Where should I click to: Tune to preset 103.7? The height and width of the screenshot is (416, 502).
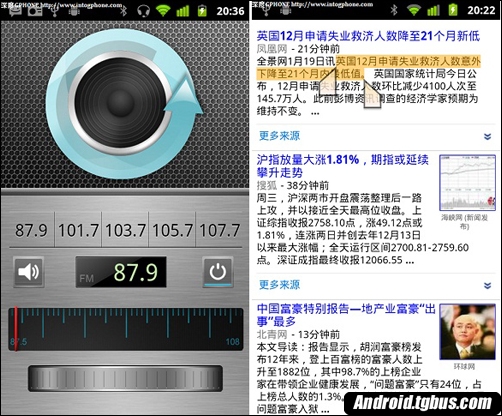[126, 230]
